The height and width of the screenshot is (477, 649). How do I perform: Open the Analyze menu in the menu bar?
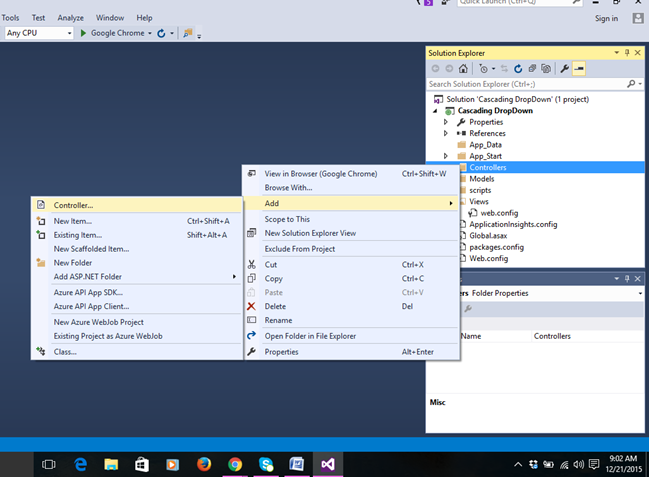[71, 18]
